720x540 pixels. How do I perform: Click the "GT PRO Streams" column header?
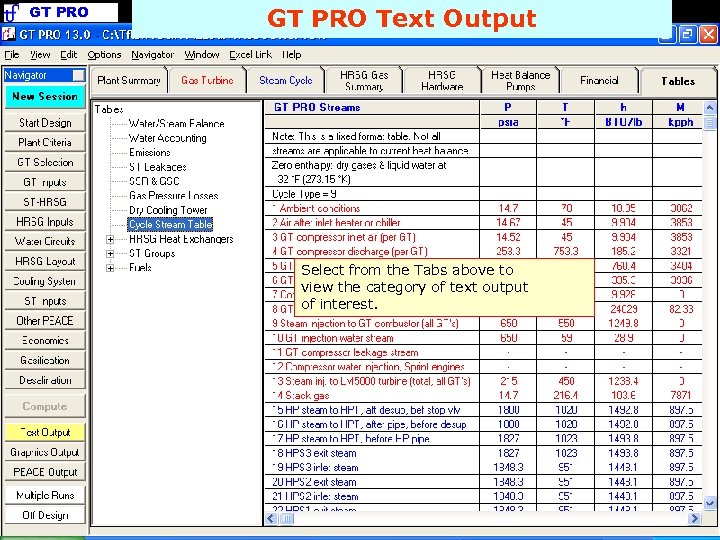[372, 107]
